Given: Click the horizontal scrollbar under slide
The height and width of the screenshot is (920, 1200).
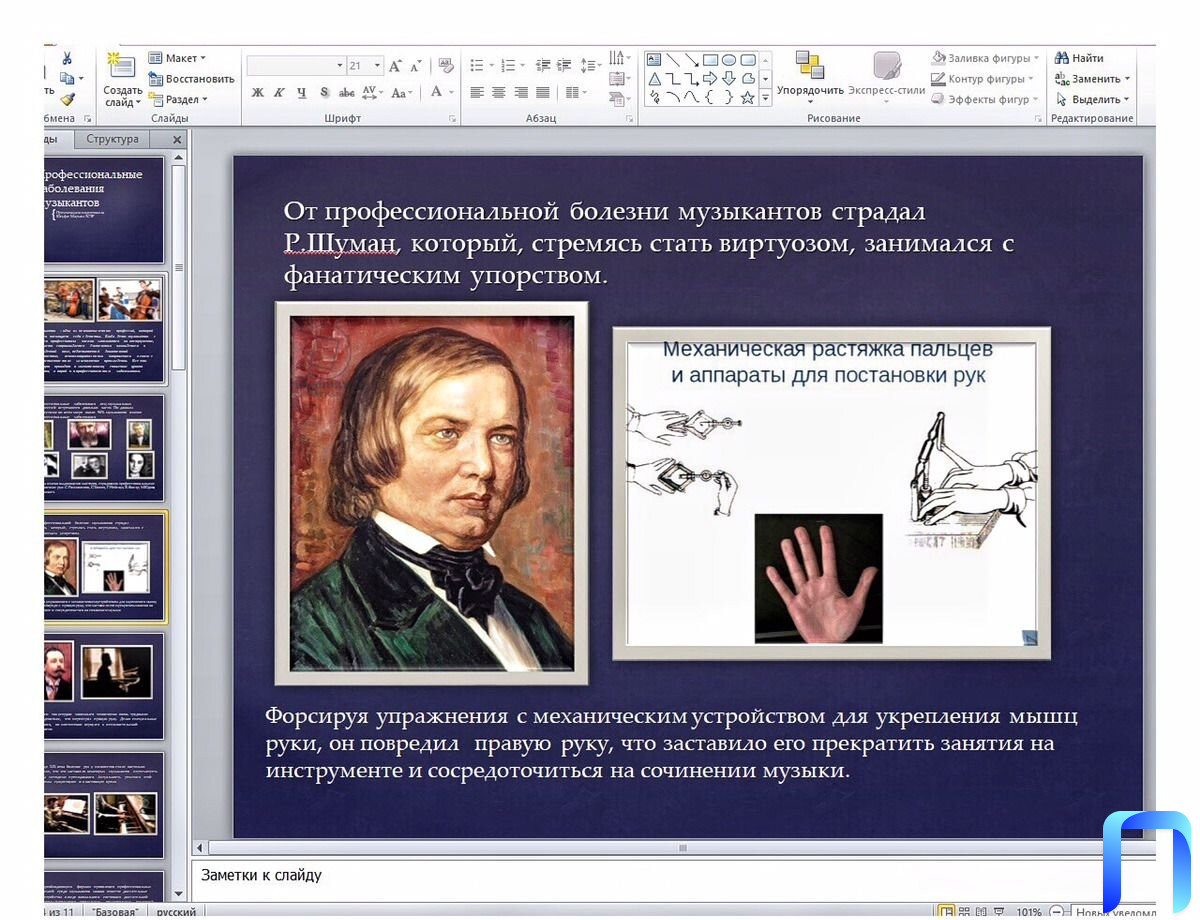Looking at the screenshot, I should [683, 848].
